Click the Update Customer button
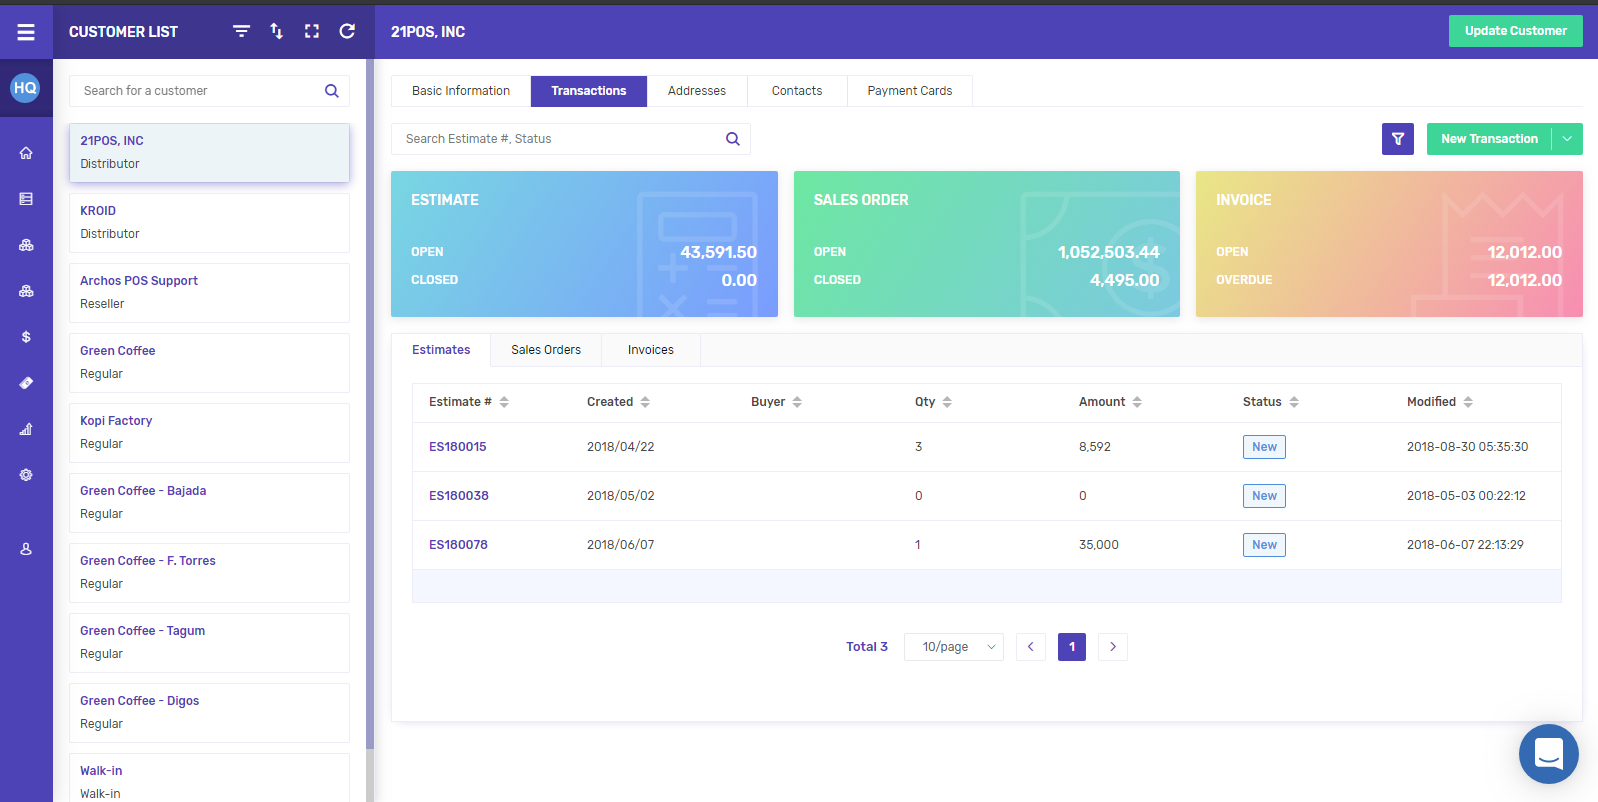The width and height of the screenshot is (1598, 802). 1516,31
